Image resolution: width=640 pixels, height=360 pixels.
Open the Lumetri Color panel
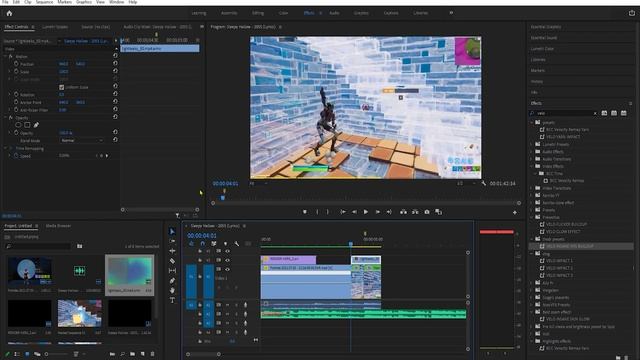542,49
